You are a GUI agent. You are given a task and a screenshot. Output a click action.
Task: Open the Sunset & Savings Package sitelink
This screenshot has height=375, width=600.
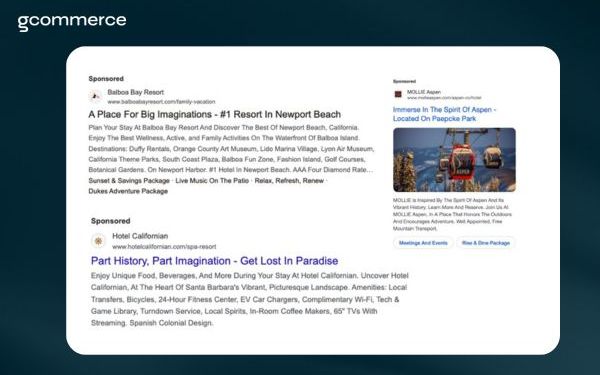coord(129,181)
